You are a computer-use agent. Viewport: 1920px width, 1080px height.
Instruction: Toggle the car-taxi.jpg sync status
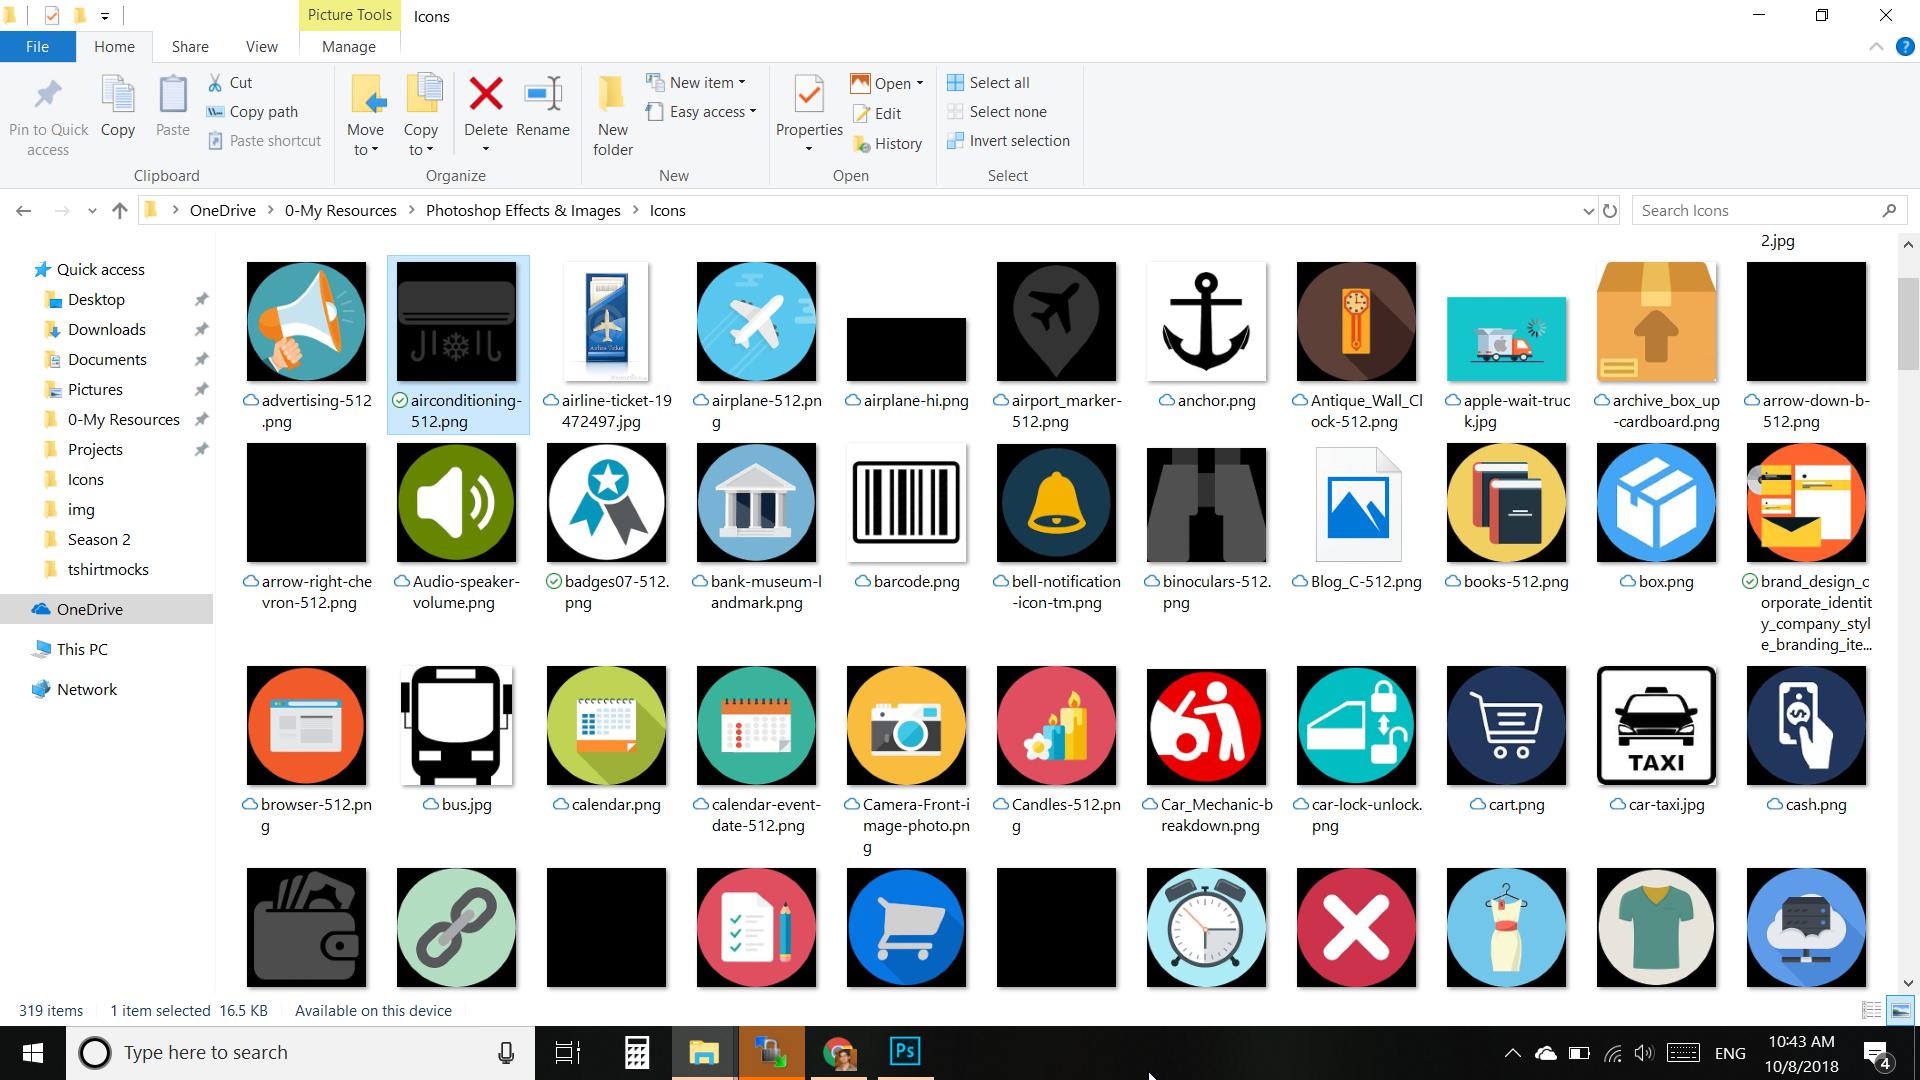point(1615,803)
